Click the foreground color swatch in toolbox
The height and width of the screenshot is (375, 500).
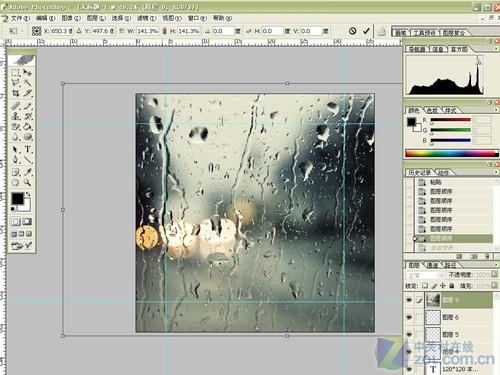coord(18,199)
